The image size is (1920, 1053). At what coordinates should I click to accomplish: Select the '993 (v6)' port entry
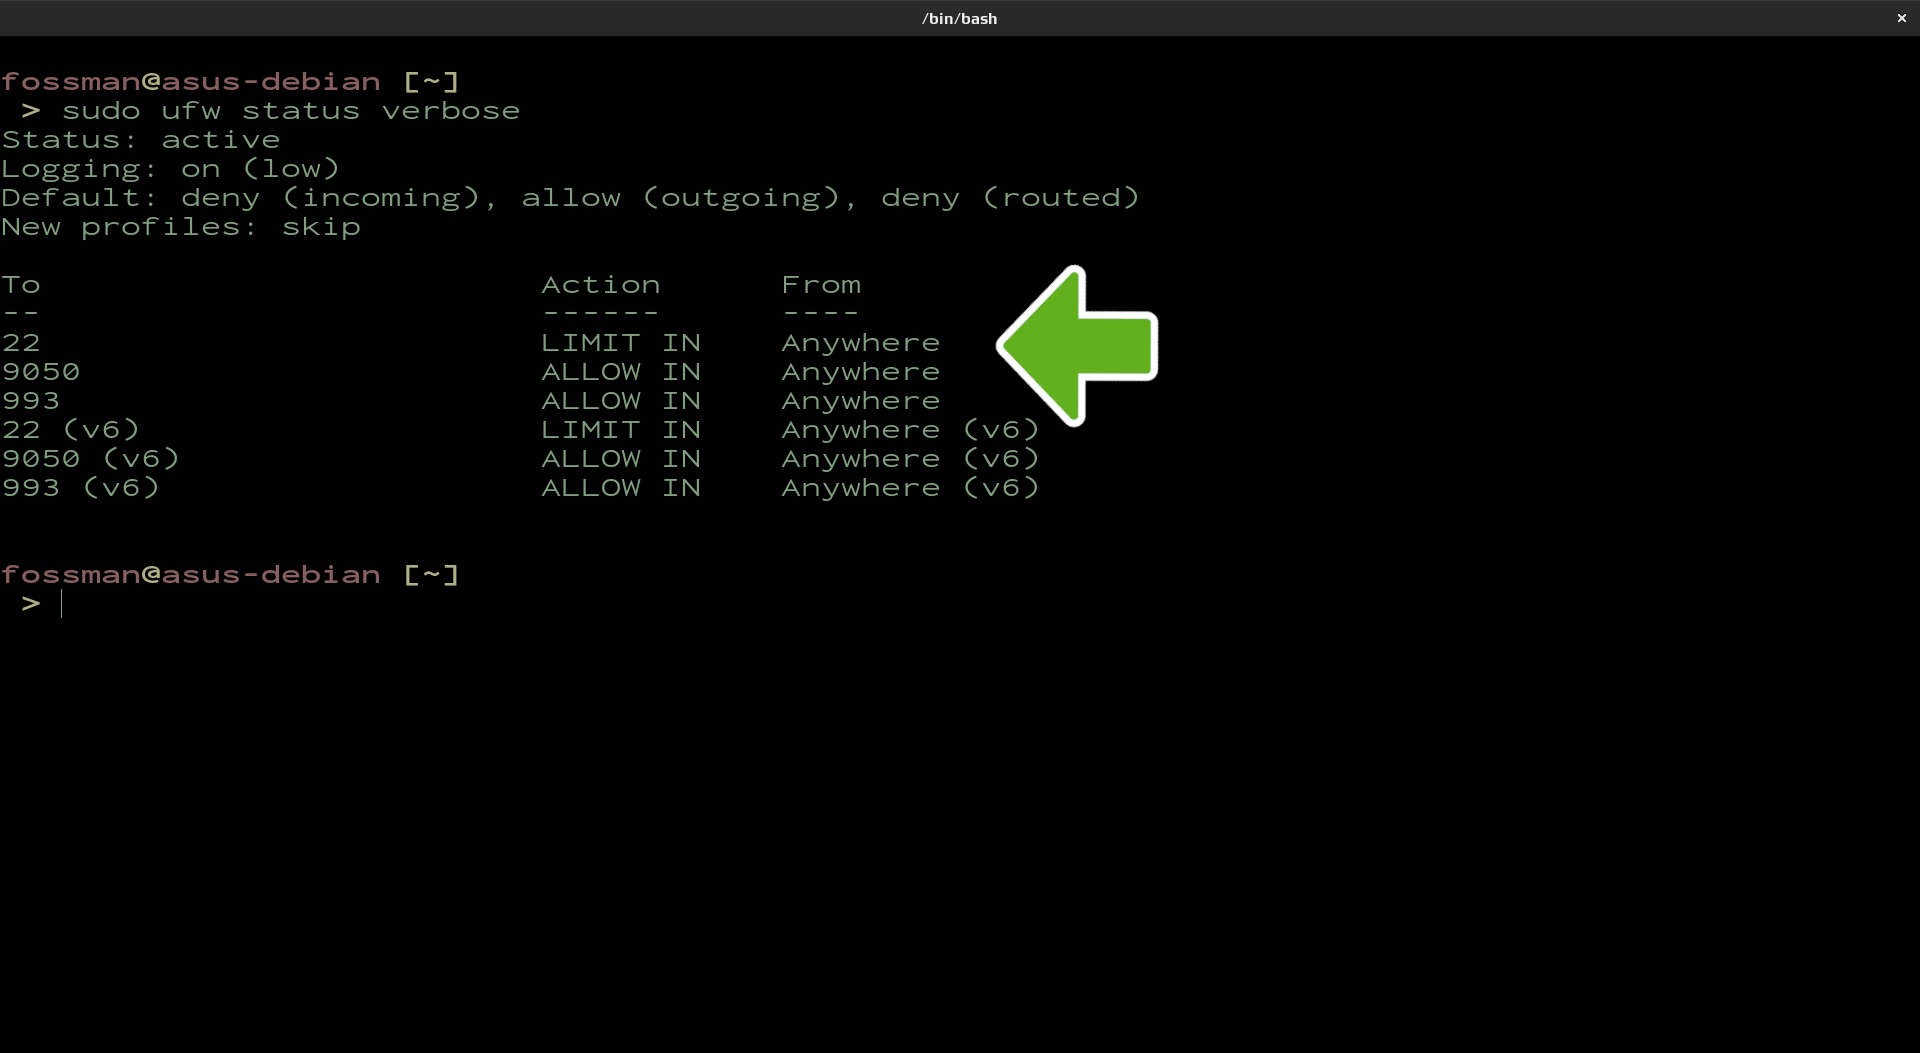(x=81, y=488)
